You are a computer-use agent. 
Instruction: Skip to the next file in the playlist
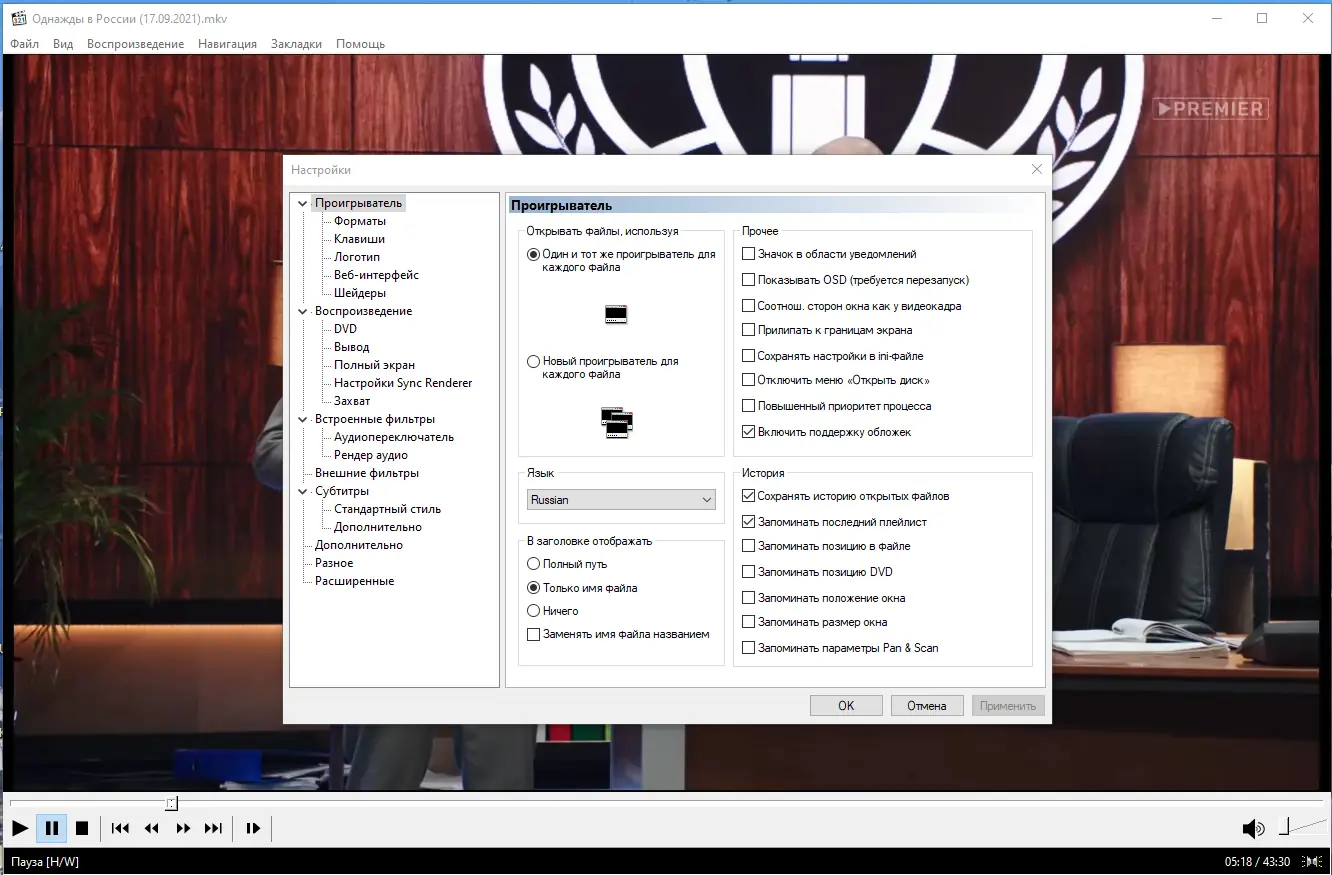click(x=213, y=828)
